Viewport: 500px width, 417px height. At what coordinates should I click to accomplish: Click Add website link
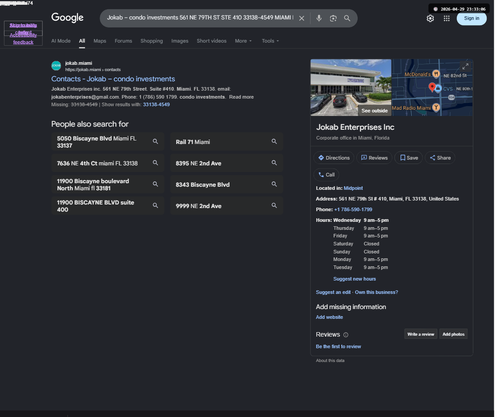point(329,317)
